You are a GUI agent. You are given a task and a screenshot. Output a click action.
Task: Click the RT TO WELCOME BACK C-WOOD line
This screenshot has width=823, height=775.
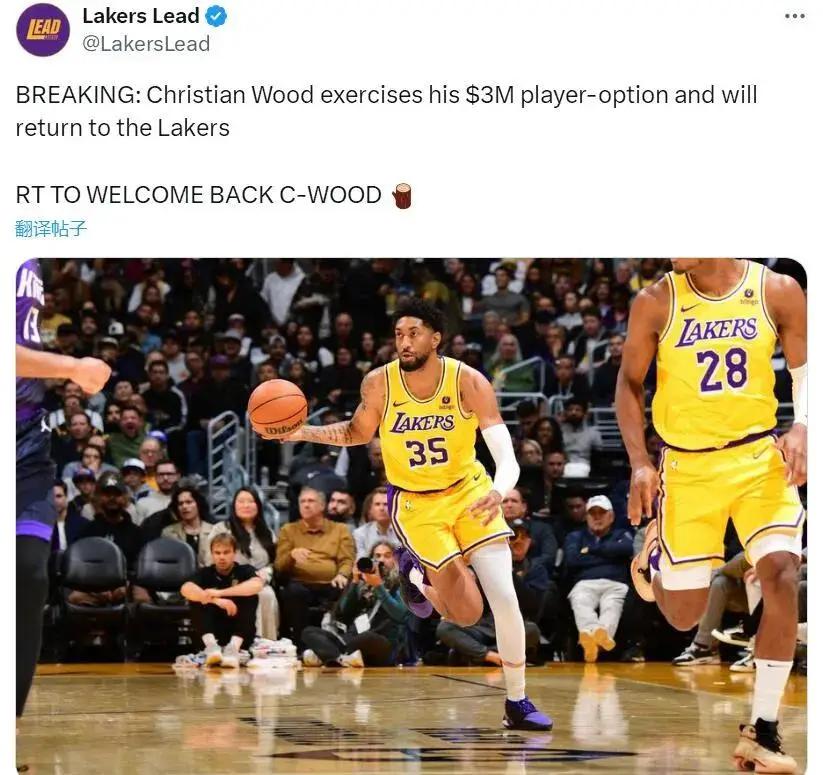tap(198, 195)
